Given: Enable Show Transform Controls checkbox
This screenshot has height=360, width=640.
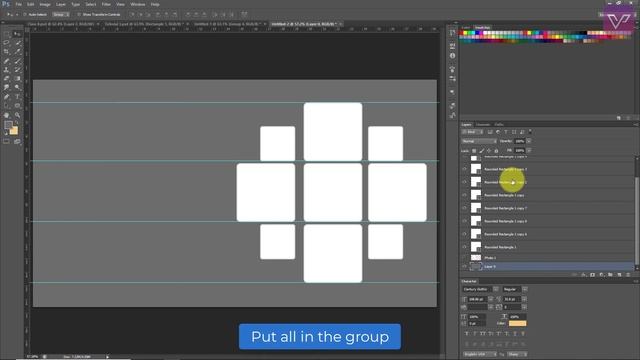Looking at the screenshot, I should tap(79, 14).
